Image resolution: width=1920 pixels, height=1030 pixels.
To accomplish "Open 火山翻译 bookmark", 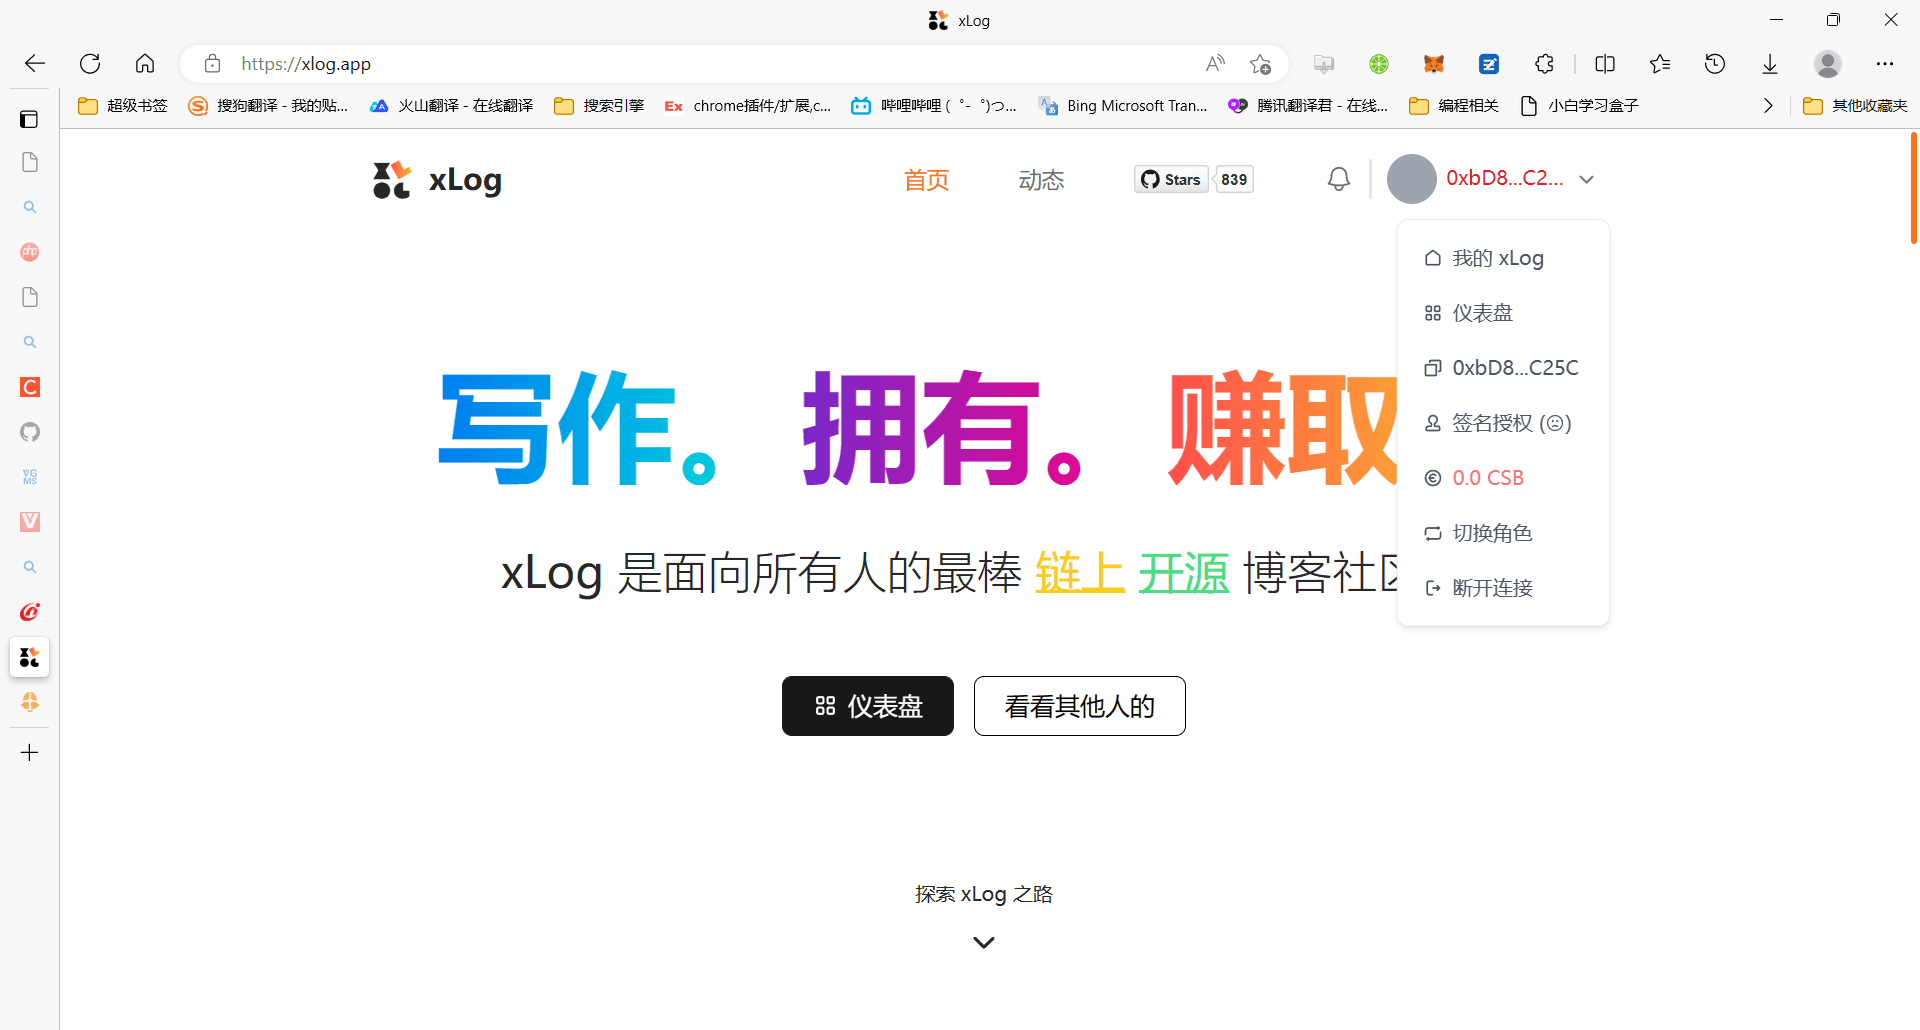I will 451,106.
